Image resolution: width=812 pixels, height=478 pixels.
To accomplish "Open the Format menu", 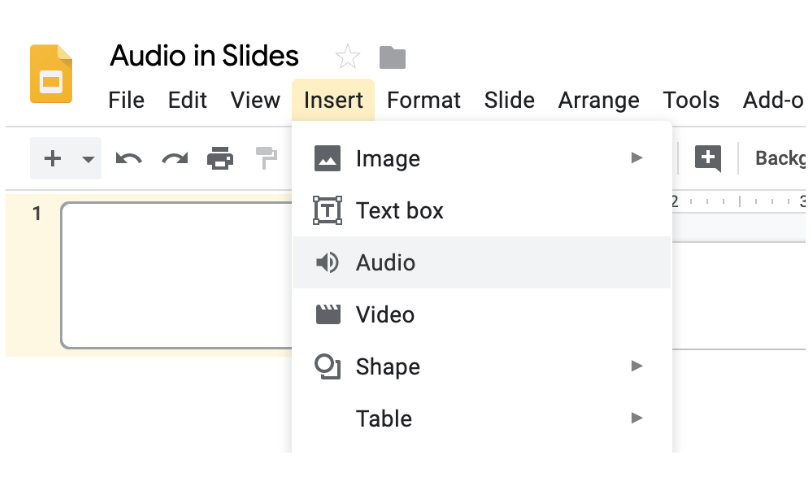I will click(x=424, y=100).
